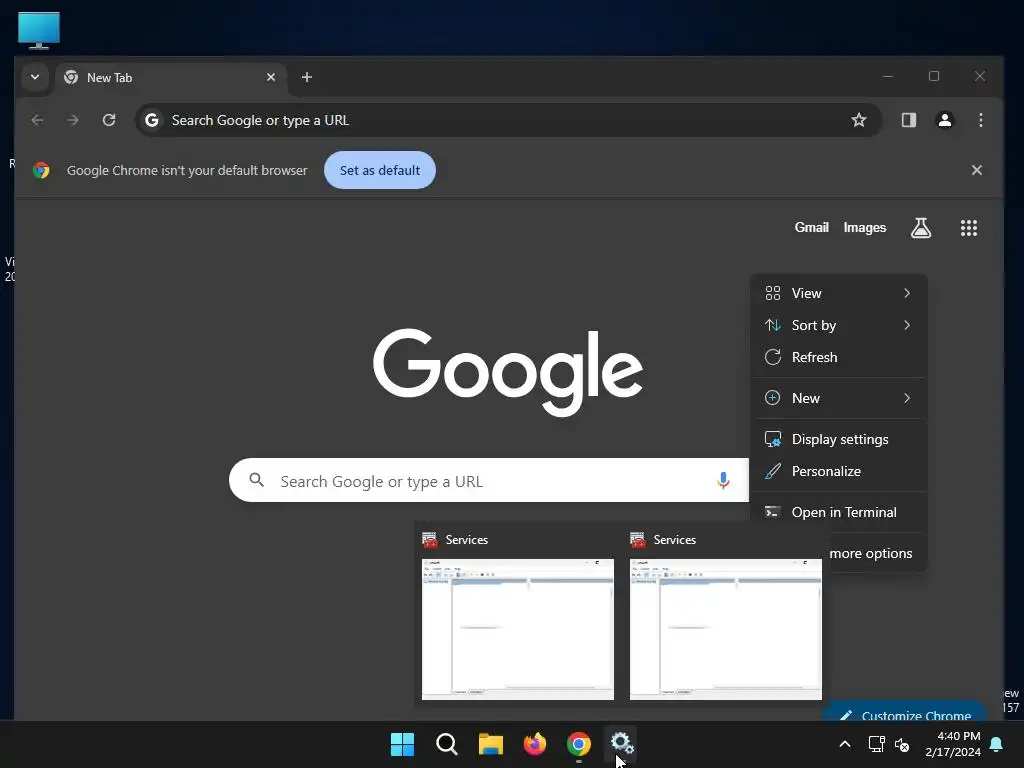Maximize the Chrome window
The height and width of the screenshot is (768, 1024).
click(934, 76)
